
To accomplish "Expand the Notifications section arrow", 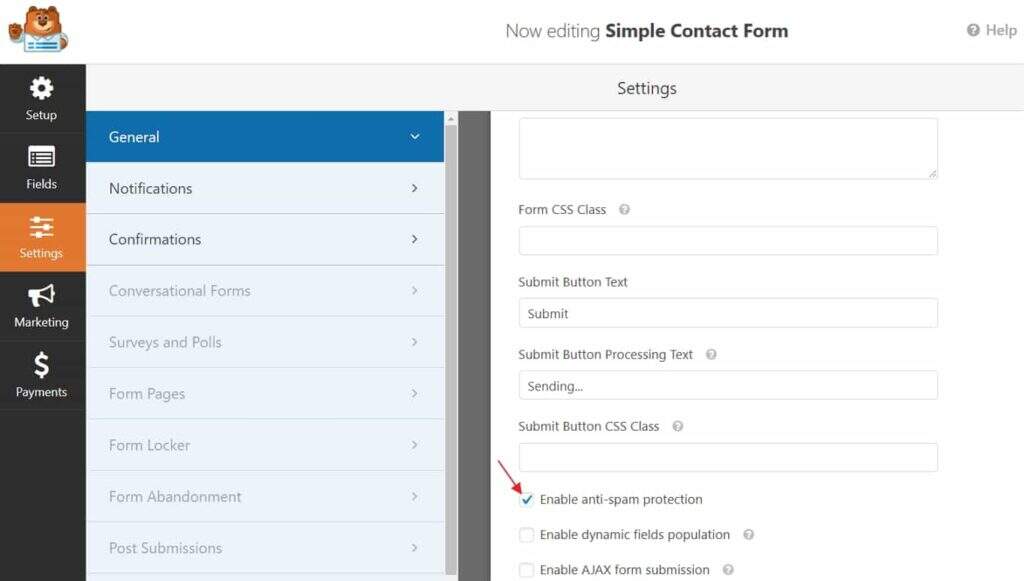I will (415, 188).
